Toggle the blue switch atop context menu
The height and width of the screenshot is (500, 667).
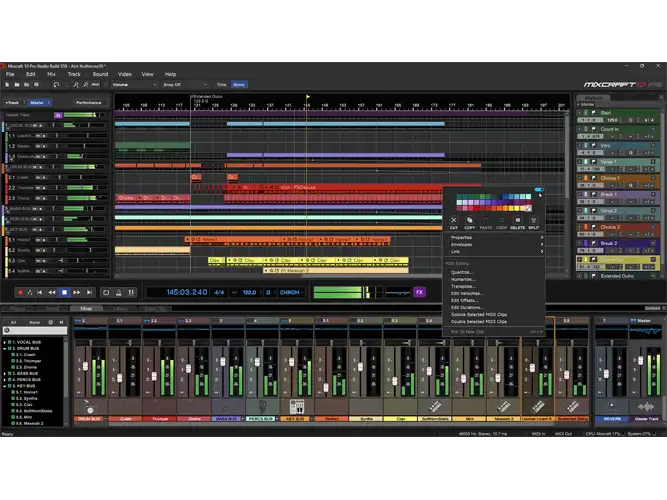click(x=539, y=189)
